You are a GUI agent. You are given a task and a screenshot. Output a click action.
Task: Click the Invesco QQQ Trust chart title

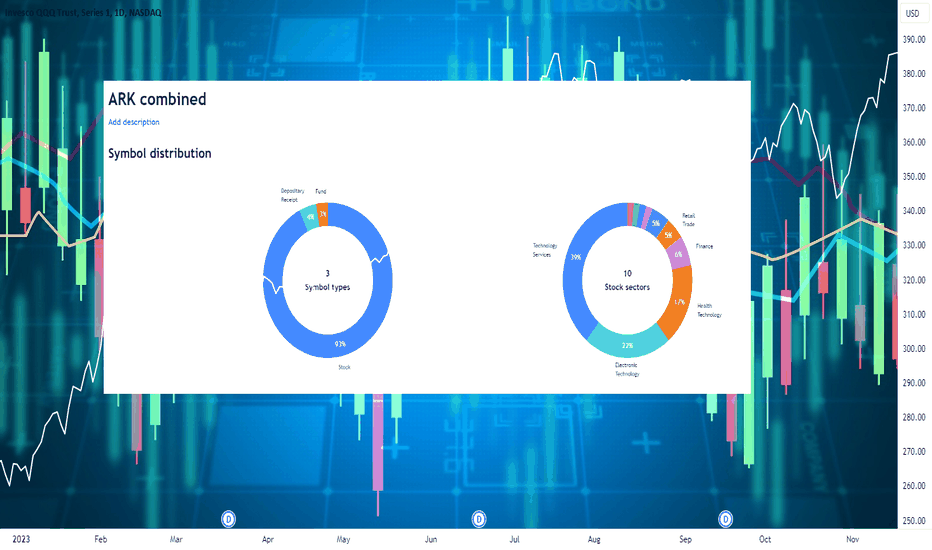pos(84,12)
